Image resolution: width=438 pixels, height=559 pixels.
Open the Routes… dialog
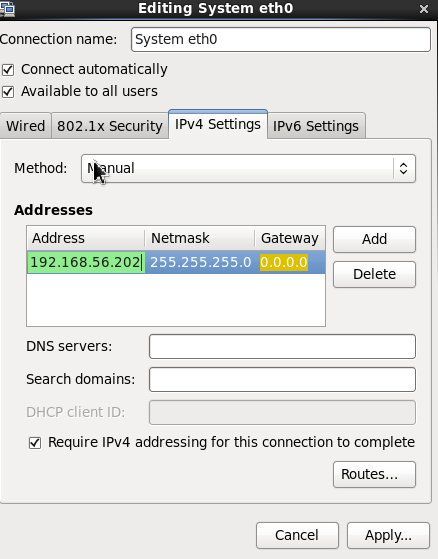374,474
